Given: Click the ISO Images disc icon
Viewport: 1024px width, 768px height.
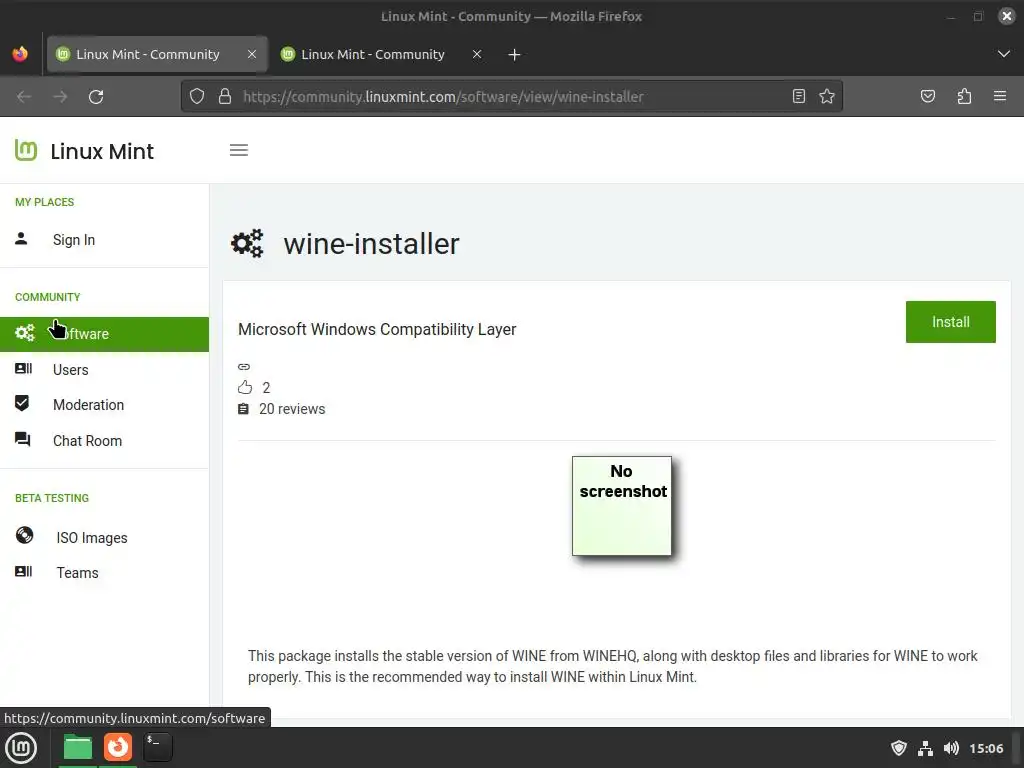Looking at the screenshot, I should (24, 536).
